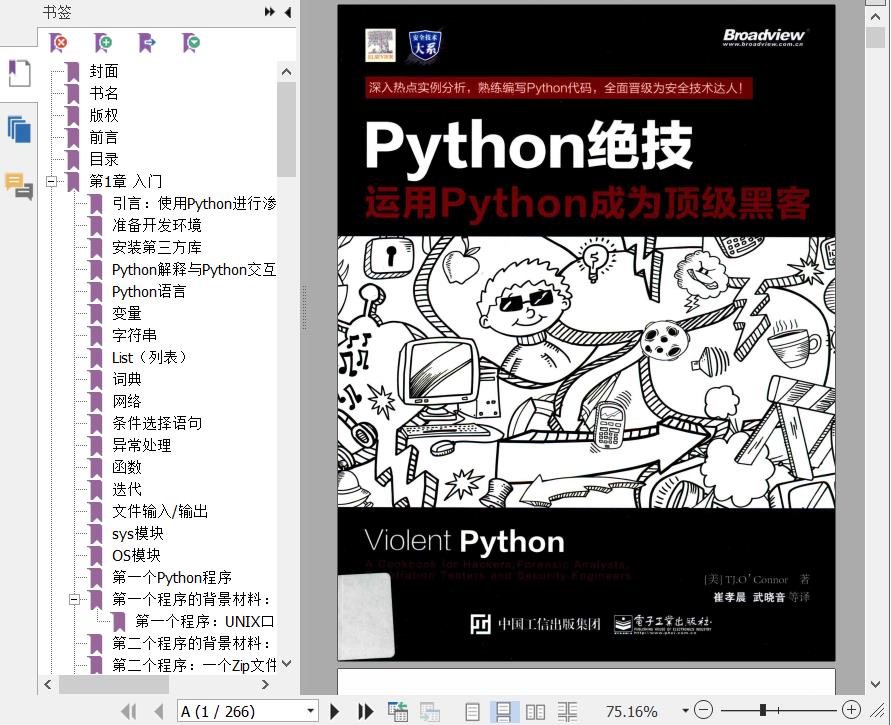Open the 第1章 入门 bookmark
Viewport: 891px width, 725px height.
(x=126, y=182)
